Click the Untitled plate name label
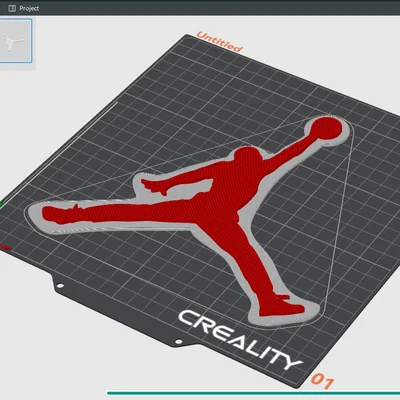Screen dimensions: 400x400 (219, 42)
